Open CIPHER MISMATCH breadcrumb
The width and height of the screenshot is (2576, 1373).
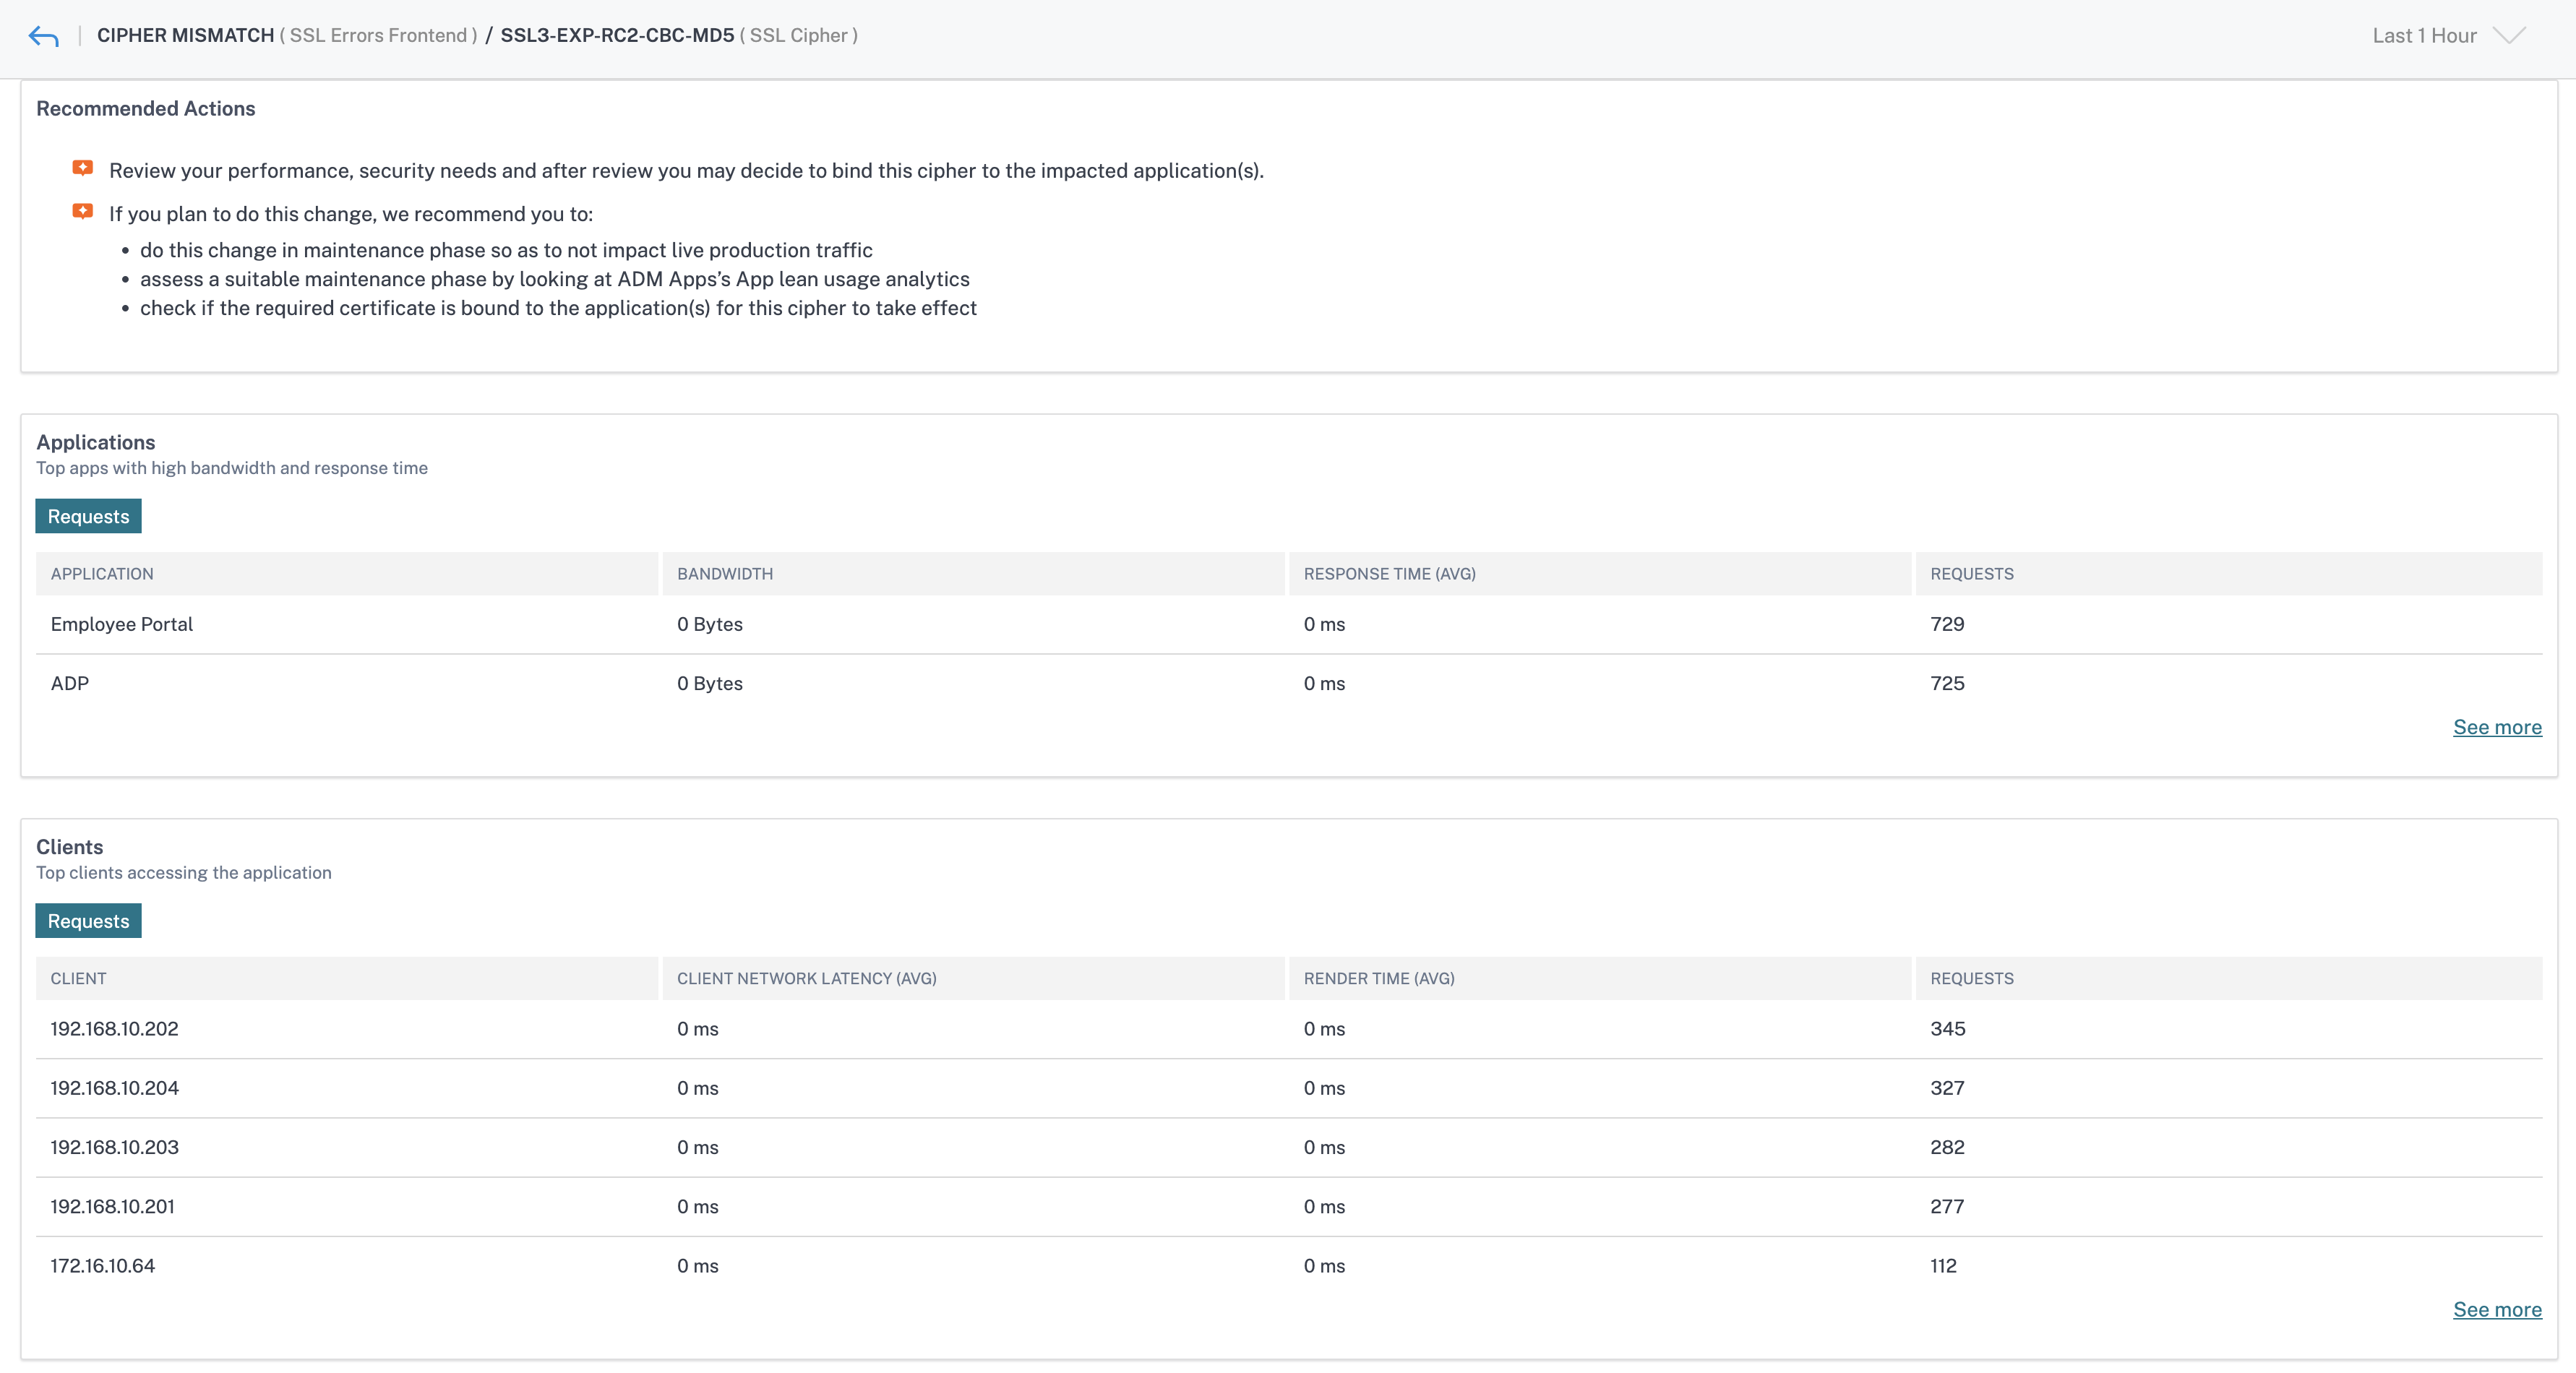coord(185,35)
